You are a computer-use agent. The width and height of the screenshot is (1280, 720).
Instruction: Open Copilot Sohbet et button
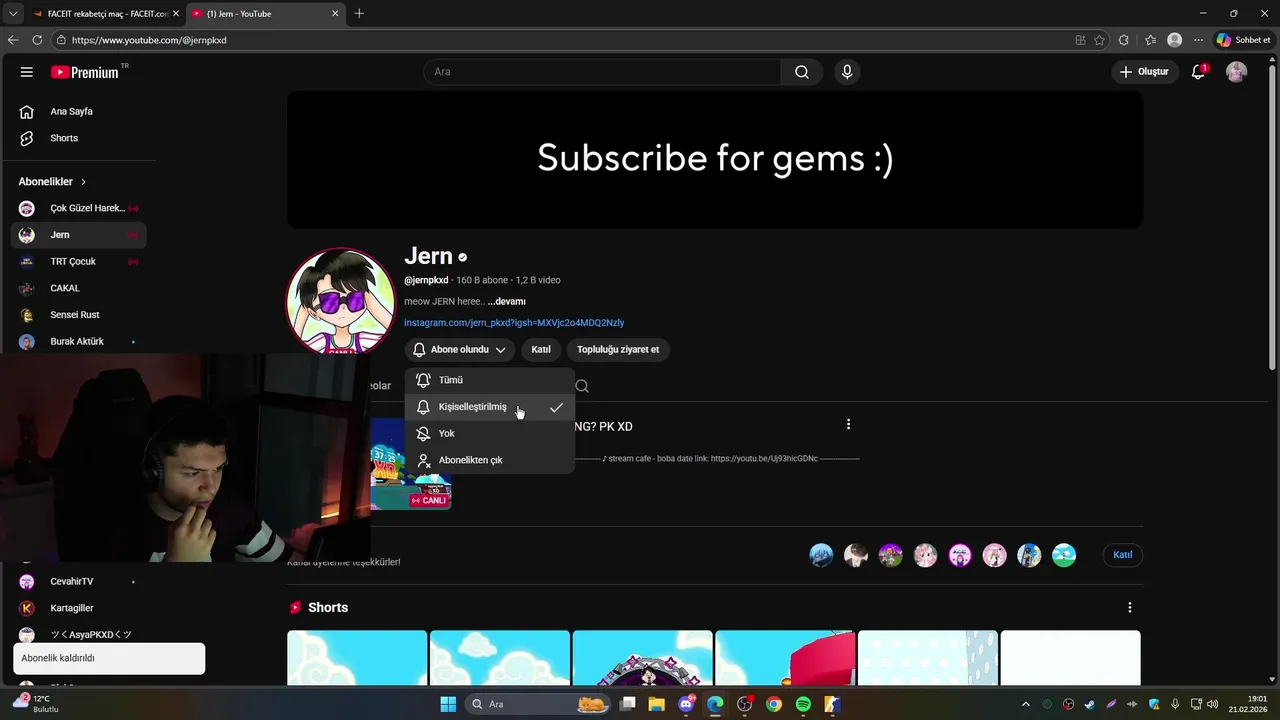coord(1243,40)
